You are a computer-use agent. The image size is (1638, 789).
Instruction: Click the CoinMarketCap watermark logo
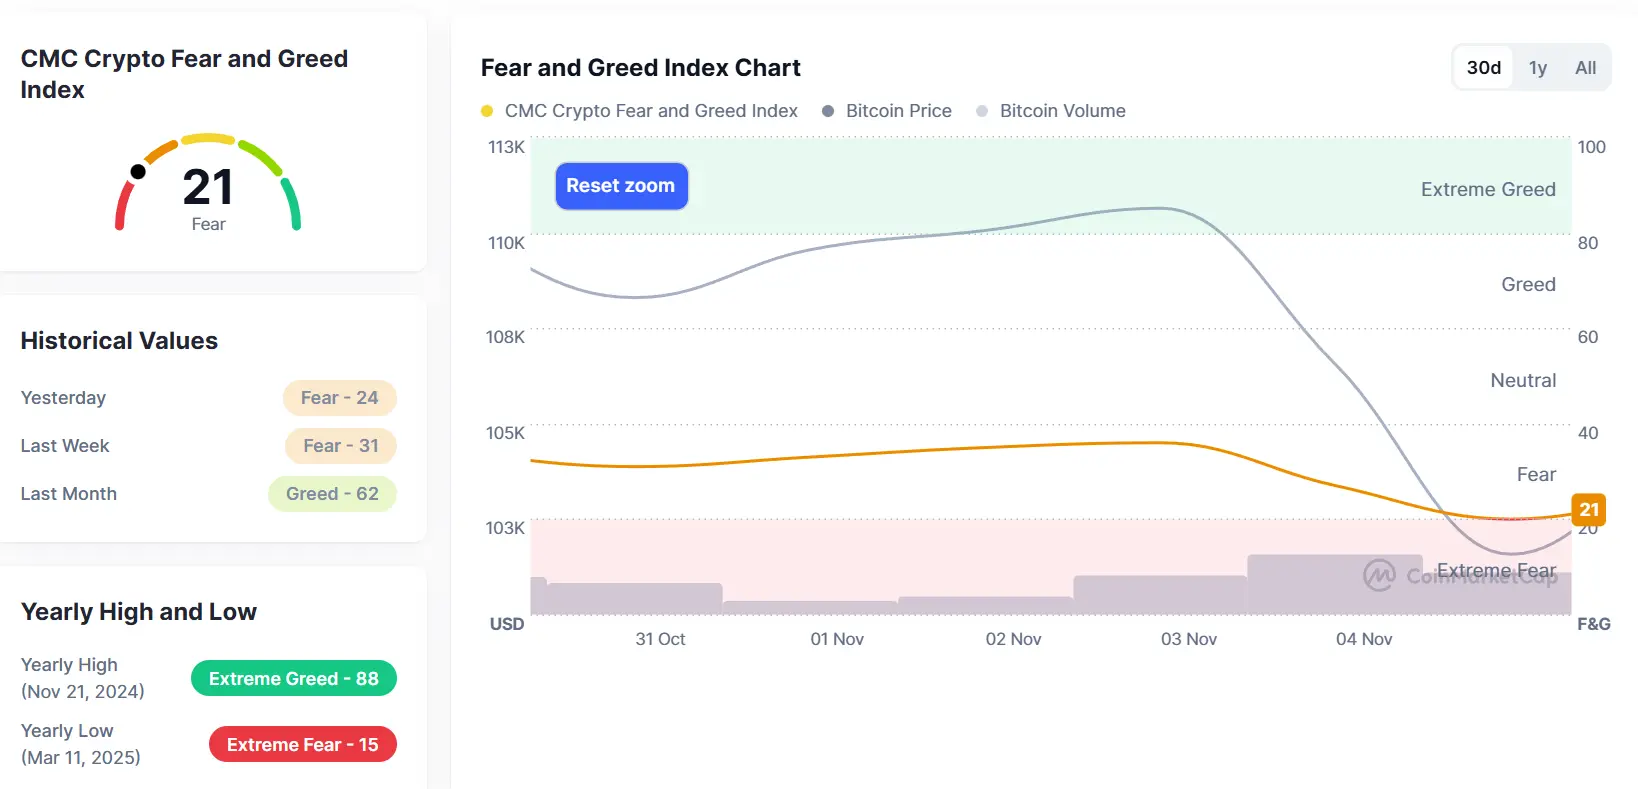pyautogui.click(x=1379, y=575)
